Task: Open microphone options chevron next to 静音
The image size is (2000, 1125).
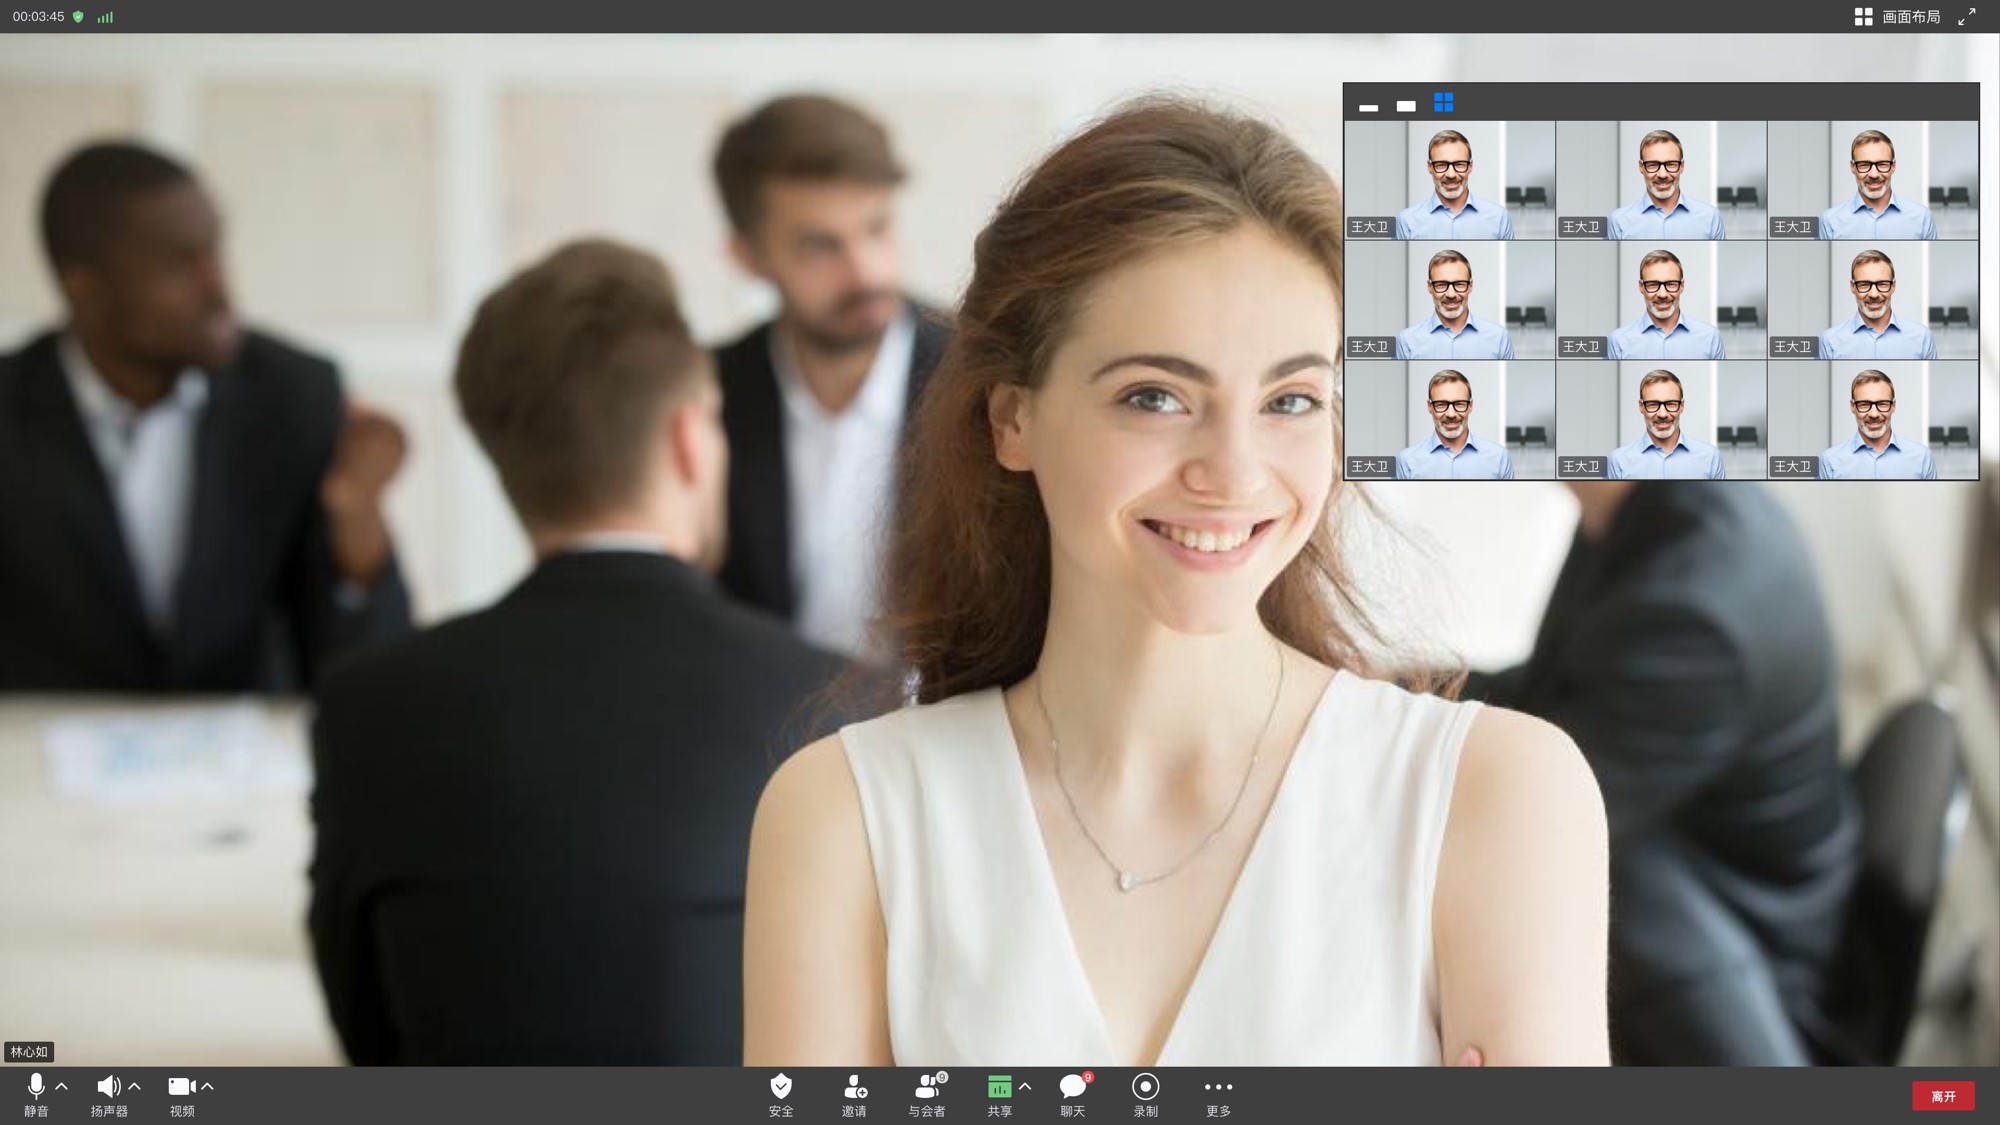Action: (62, 1086)
